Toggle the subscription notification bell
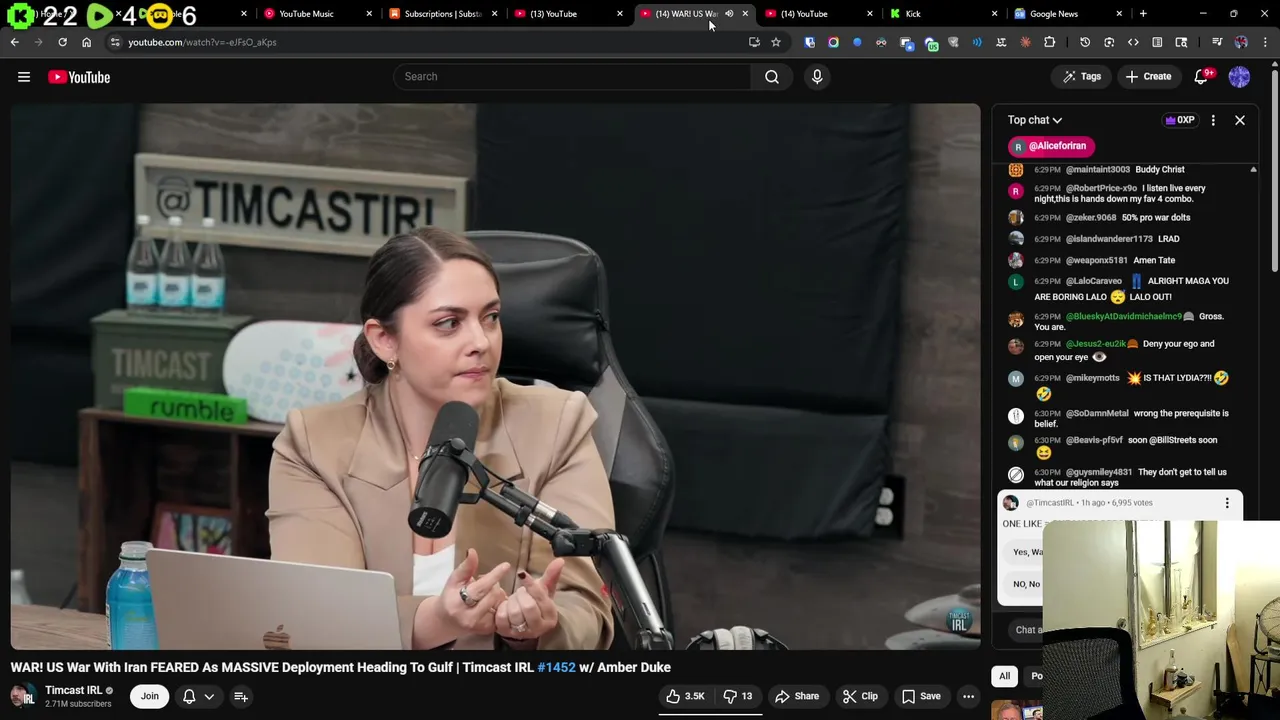Image resolution: width=1280 pixels, height=720 pixels. 189,697
